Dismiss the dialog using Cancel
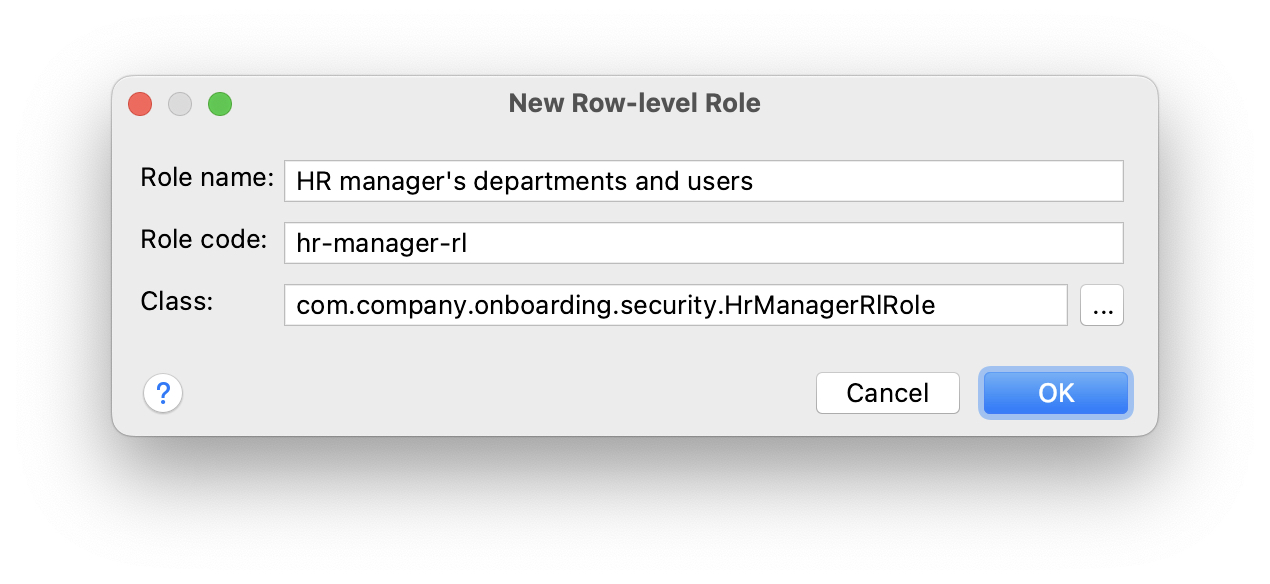Screen dimensions: 1270x584 point(887,392)
